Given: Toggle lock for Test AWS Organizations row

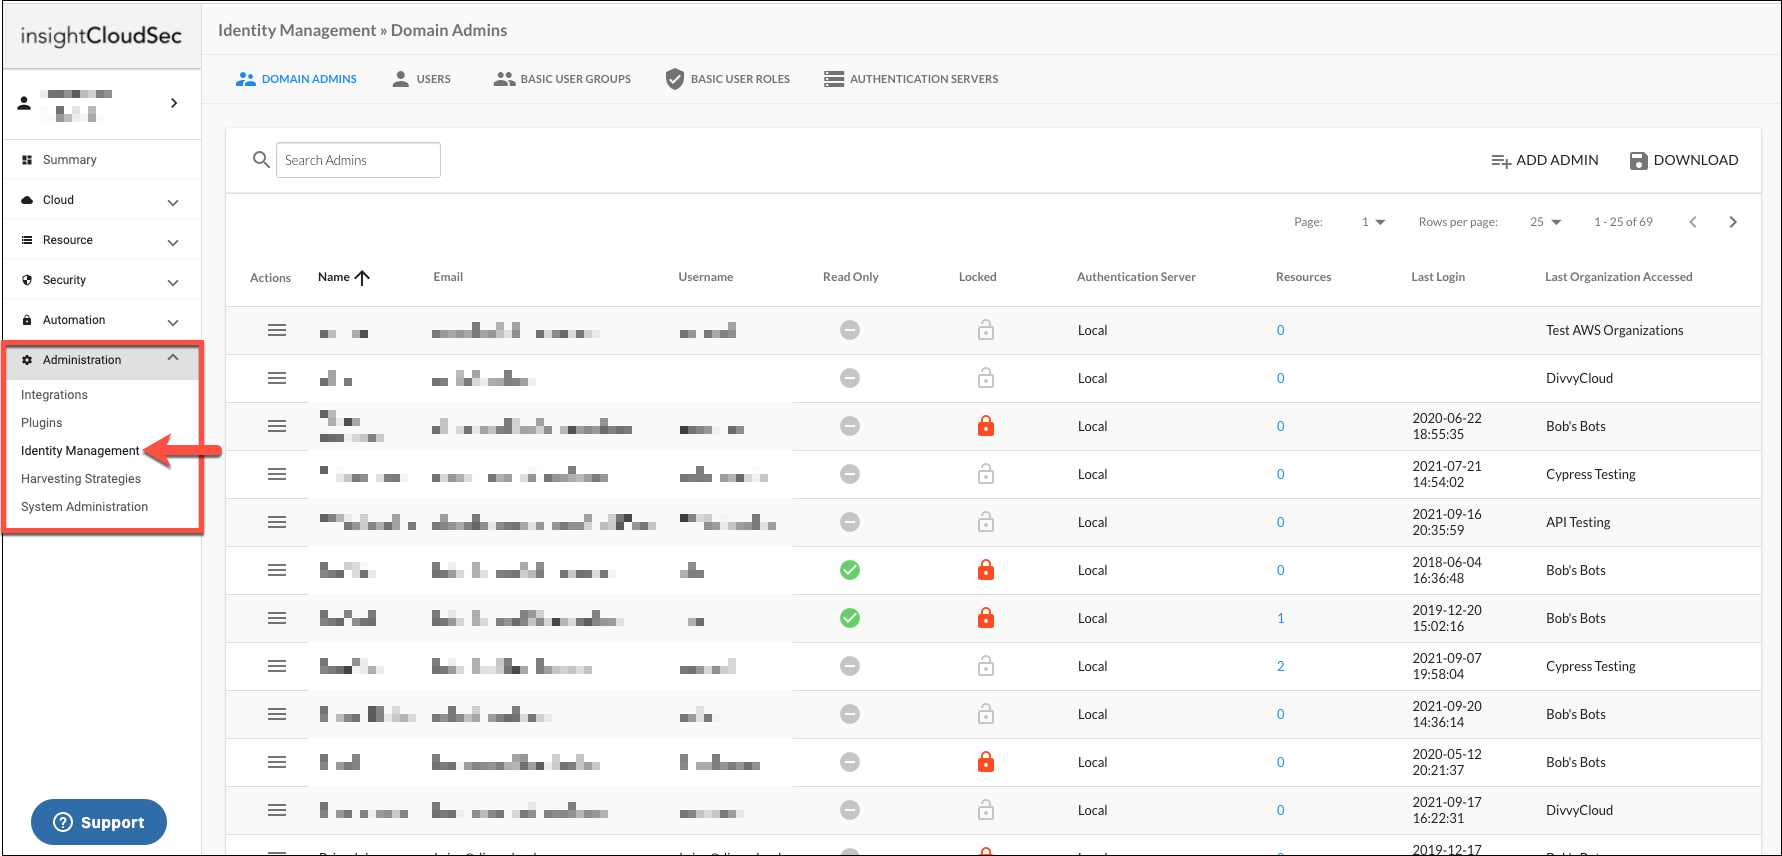Looking at the screenshot, I should pos(986,329).
